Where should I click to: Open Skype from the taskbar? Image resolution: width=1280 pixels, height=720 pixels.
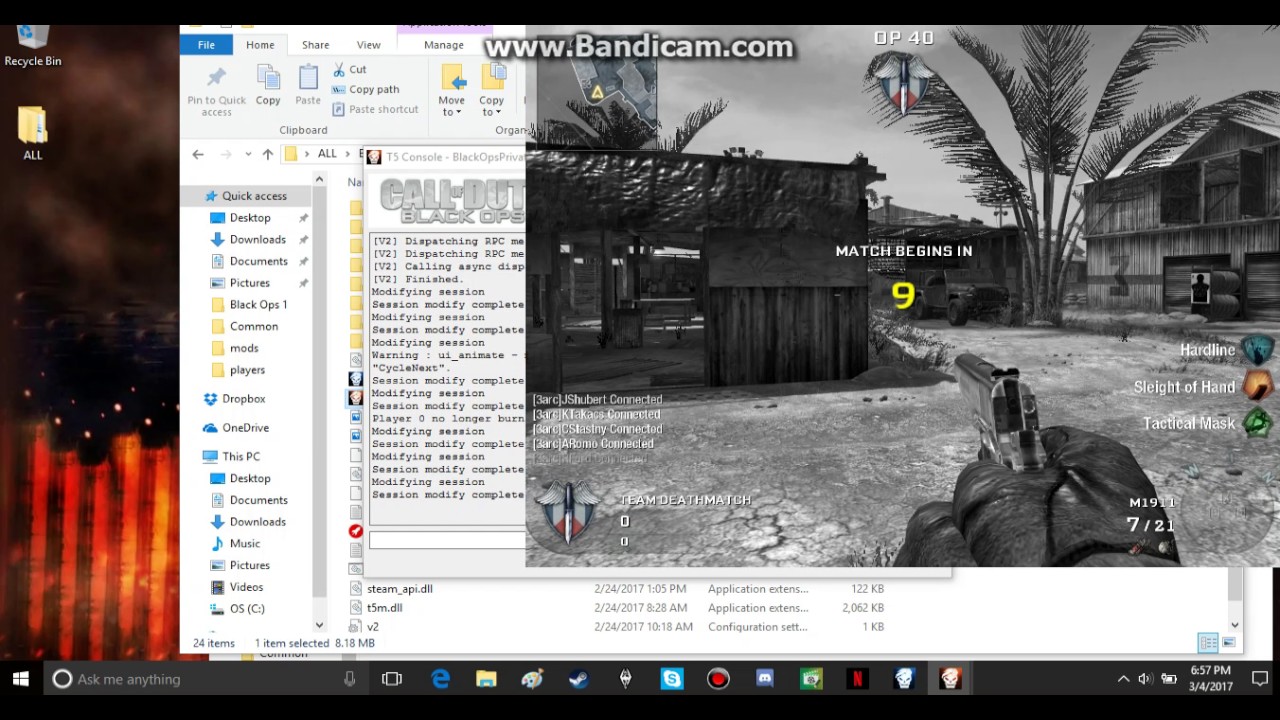[x=672, y=679]
